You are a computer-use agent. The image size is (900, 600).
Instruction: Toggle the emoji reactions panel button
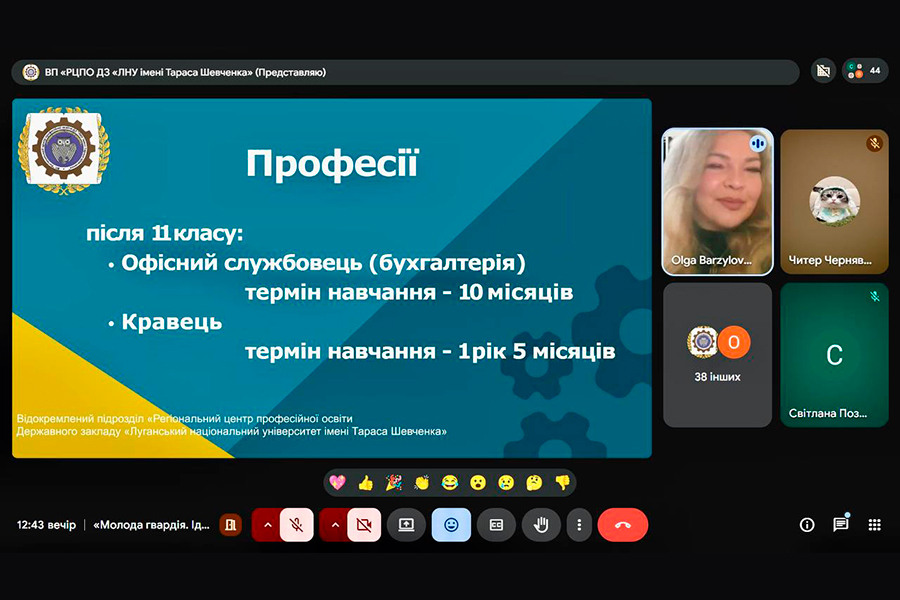point(451,525)
